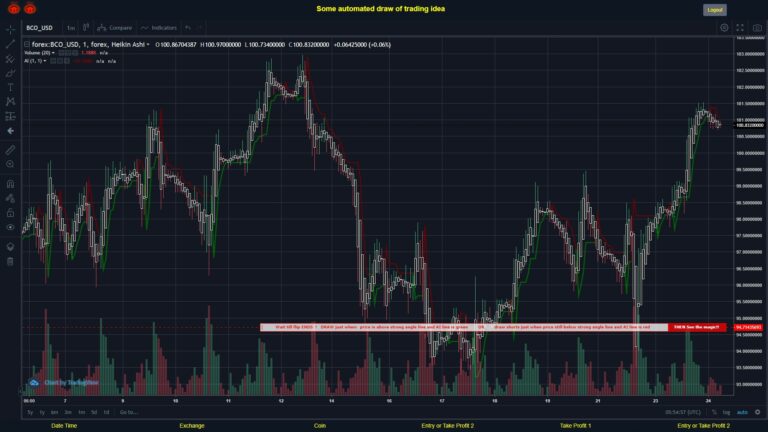Toggle magnet mode in left toolbar
Viewport: 768px width, 432px height.
pos(10,184)
